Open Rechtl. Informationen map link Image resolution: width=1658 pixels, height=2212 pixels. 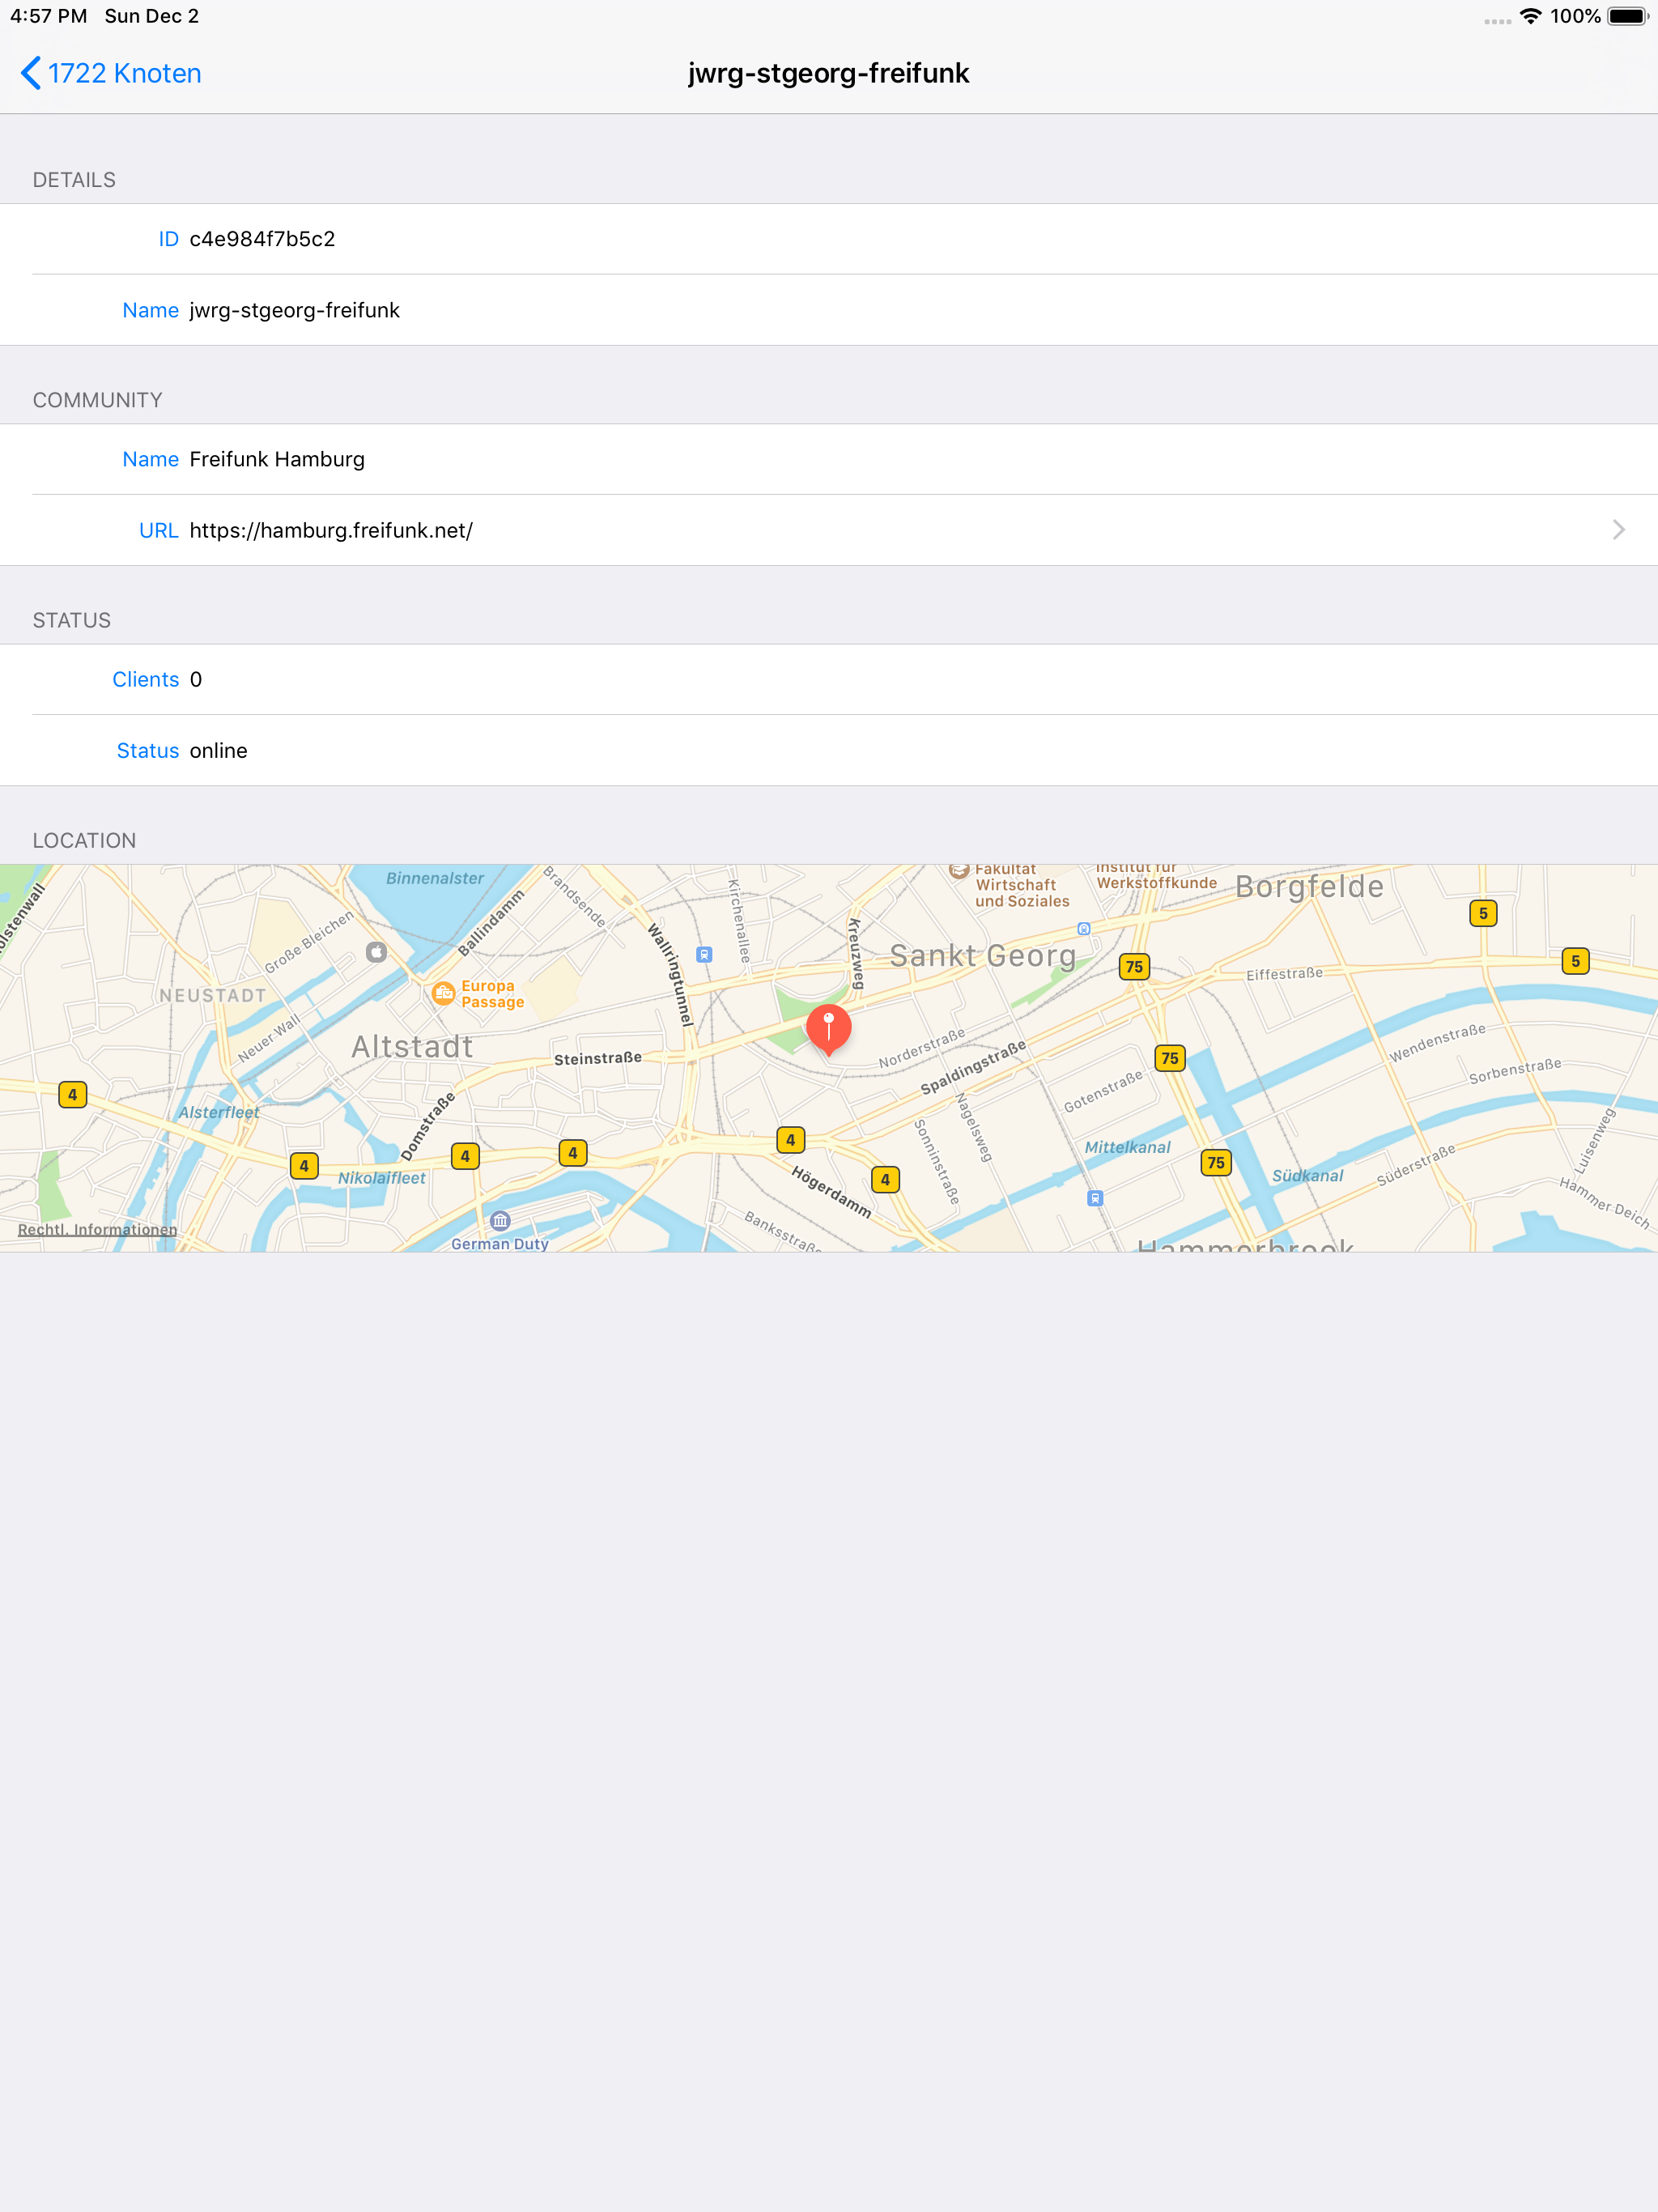pos(97,1229)
